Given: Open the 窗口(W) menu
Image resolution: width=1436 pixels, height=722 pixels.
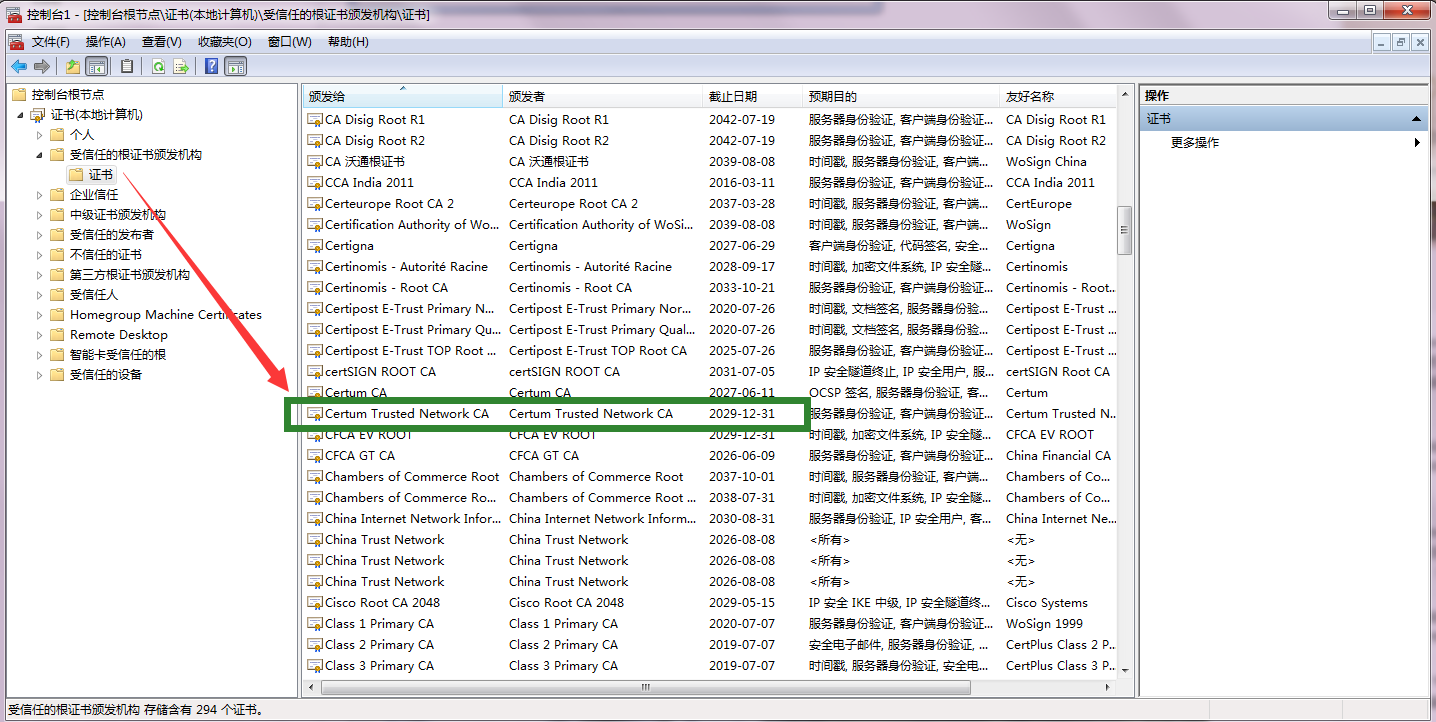Looking at the screenshot, I should pyautogui.click(x=290, y=42).
